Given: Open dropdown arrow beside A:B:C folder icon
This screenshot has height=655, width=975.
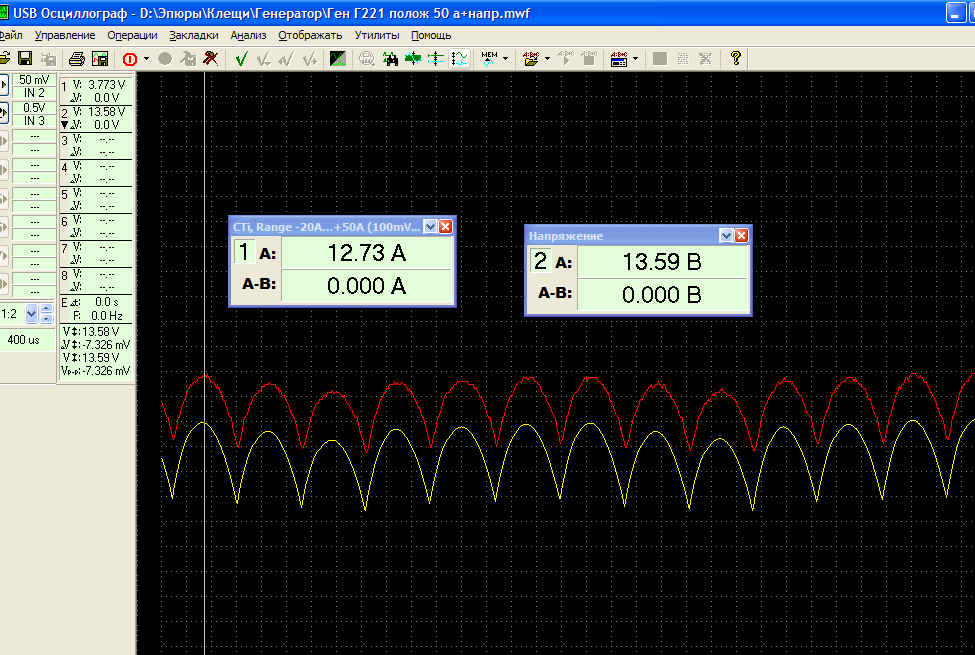Looking at the screenshot, I should (547, 59).
